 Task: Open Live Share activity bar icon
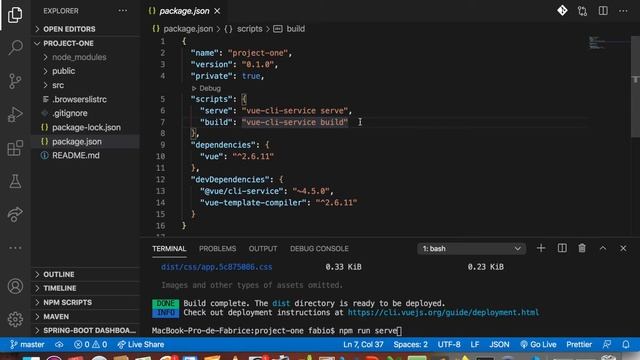tap(15, 214)
